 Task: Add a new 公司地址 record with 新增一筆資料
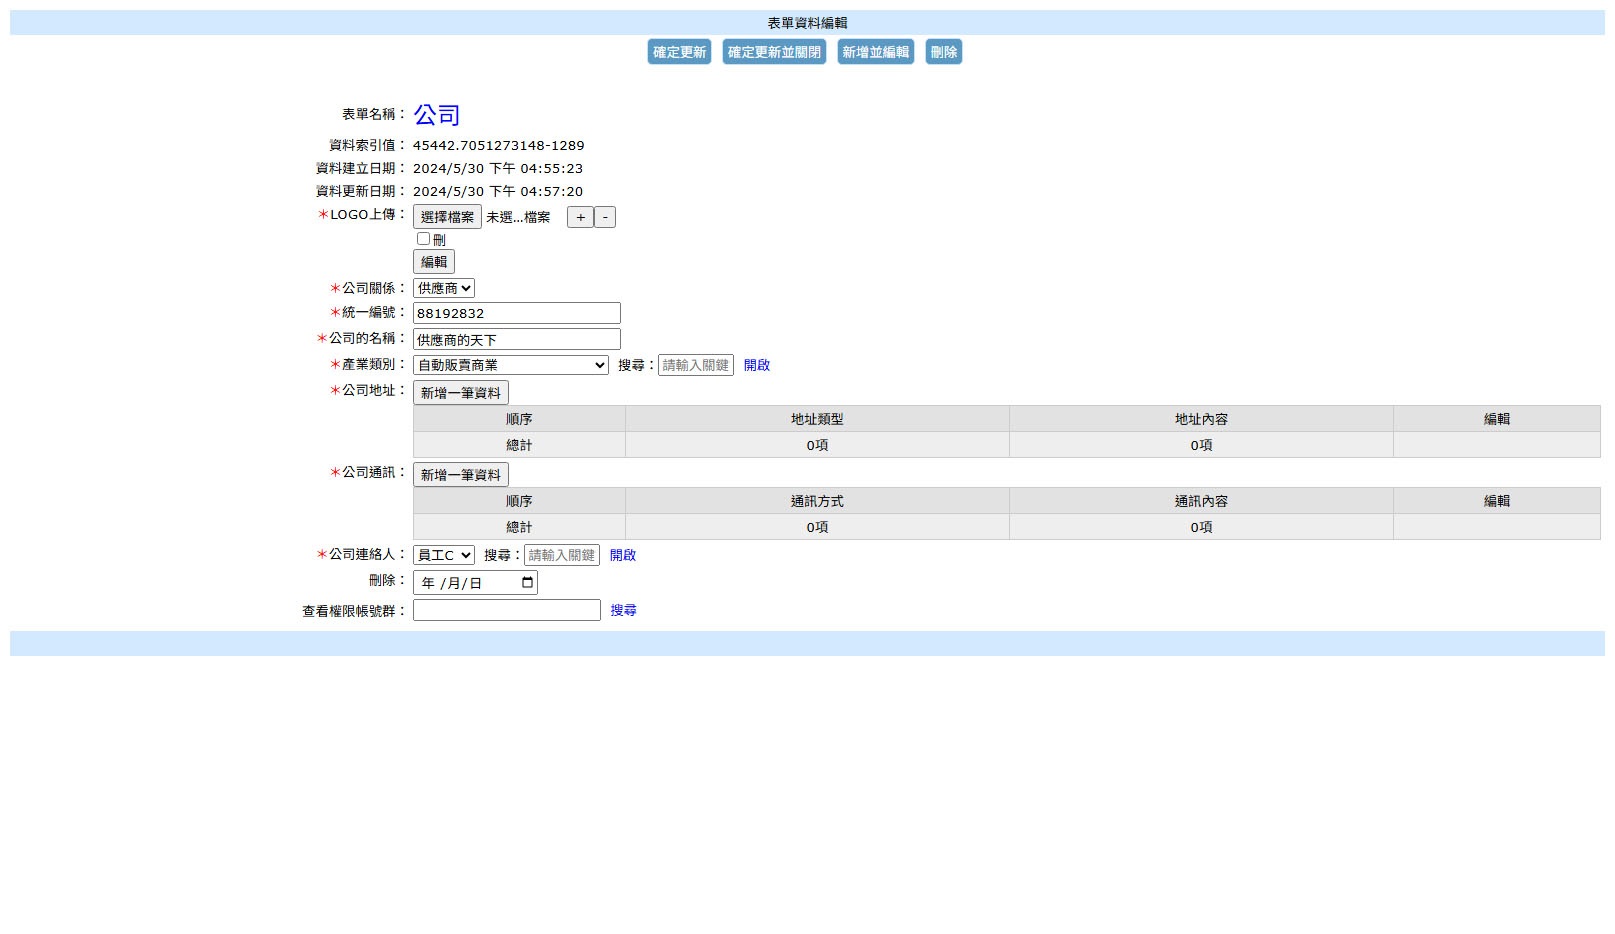point(461,393)
